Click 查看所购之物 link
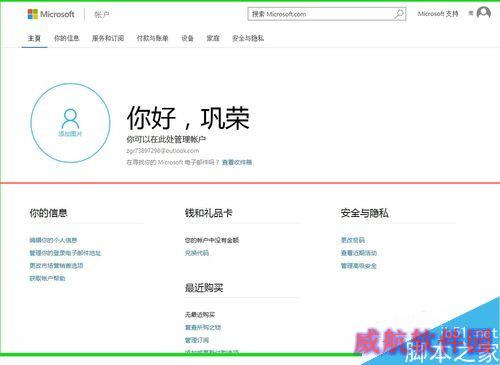Screen dimensions: 500x365 [203, 327]
